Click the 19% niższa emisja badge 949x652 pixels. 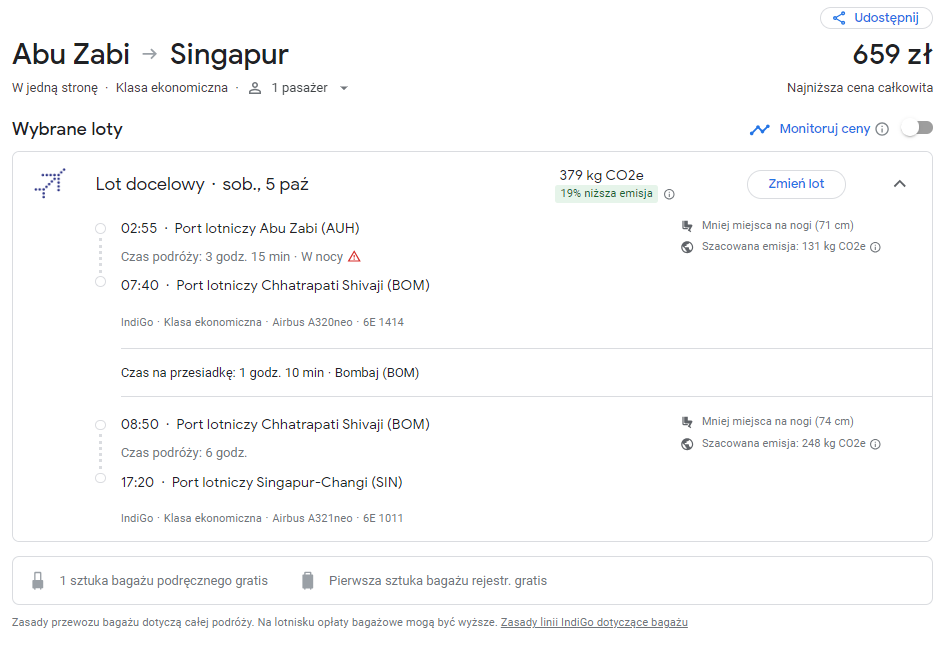[606, 194]
